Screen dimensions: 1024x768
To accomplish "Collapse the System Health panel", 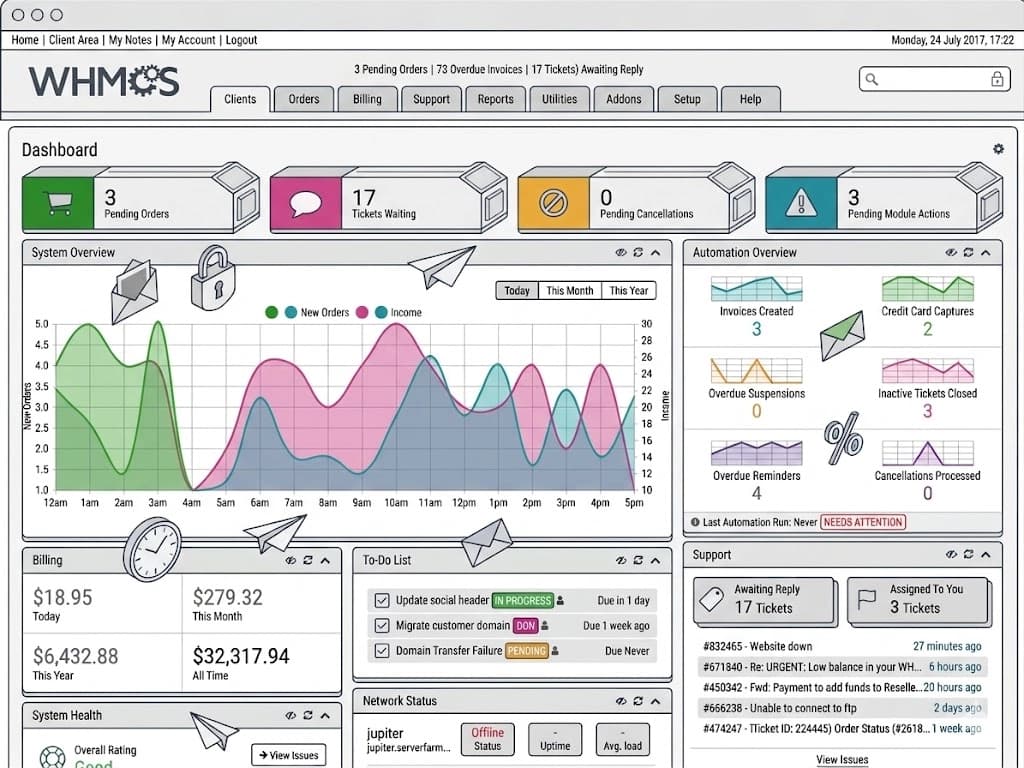I will [x=325, y=715].
